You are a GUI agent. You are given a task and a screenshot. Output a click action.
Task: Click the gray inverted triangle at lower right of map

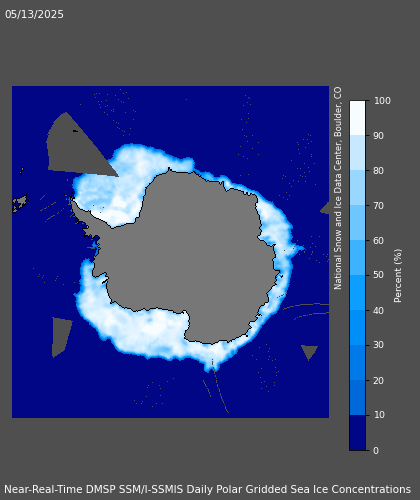[309, 352]
